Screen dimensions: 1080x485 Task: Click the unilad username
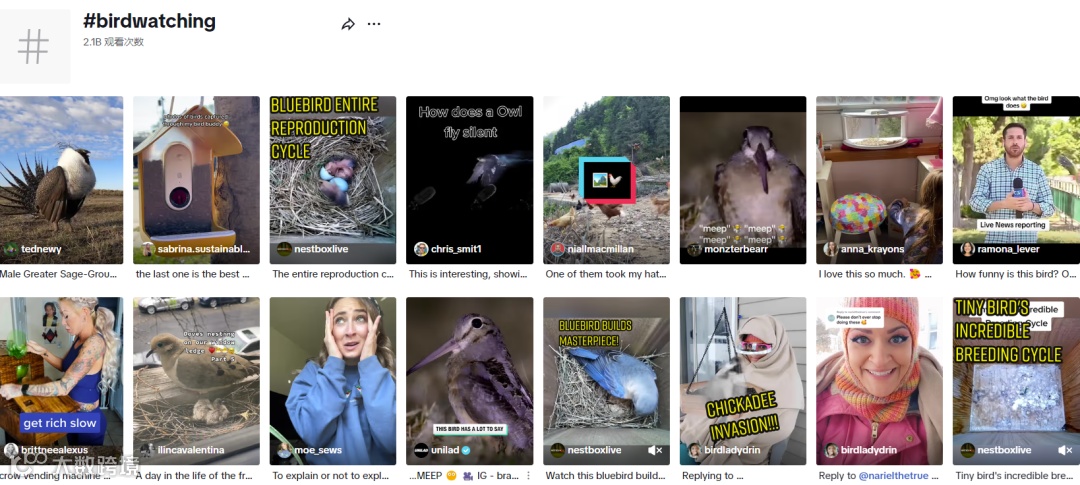[x=444, y=451]
